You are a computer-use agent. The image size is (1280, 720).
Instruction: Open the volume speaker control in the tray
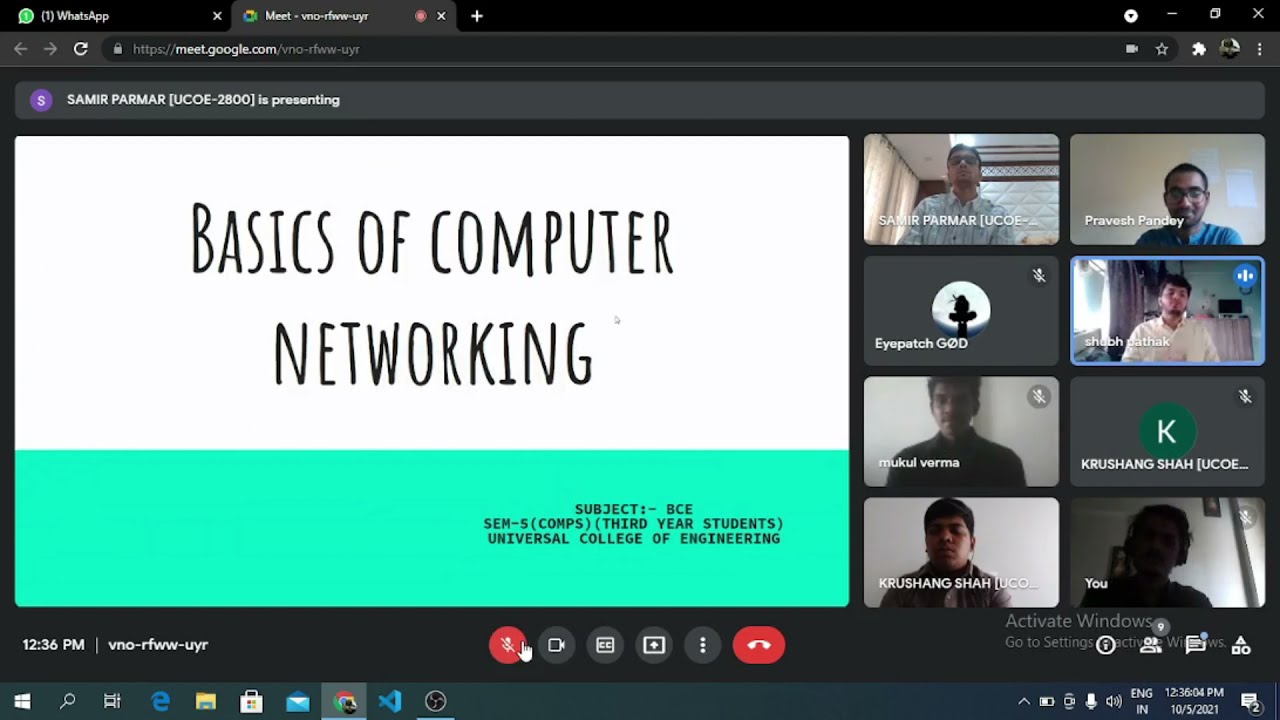[x=1113, y=702]
